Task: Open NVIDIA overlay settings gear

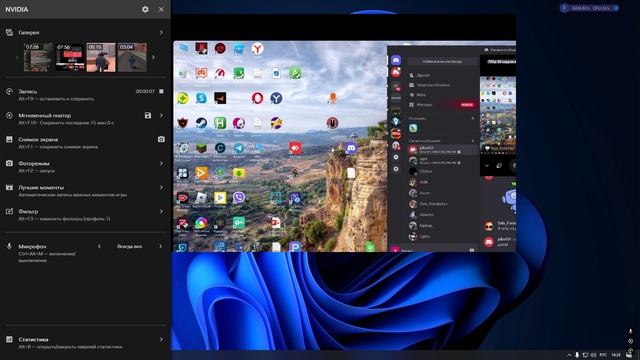Action: [x=145, y=9]
